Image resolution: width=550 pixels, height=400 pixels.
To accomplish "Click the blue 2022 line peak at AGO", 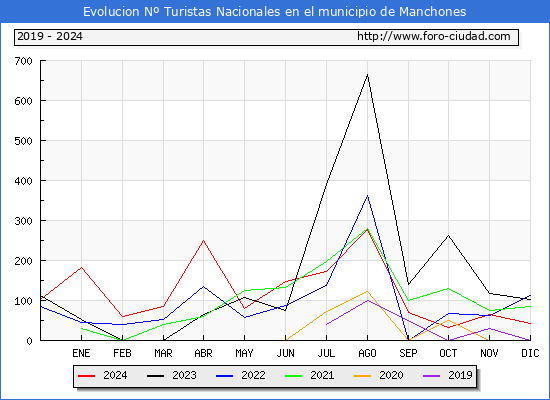I will [367, 196].
